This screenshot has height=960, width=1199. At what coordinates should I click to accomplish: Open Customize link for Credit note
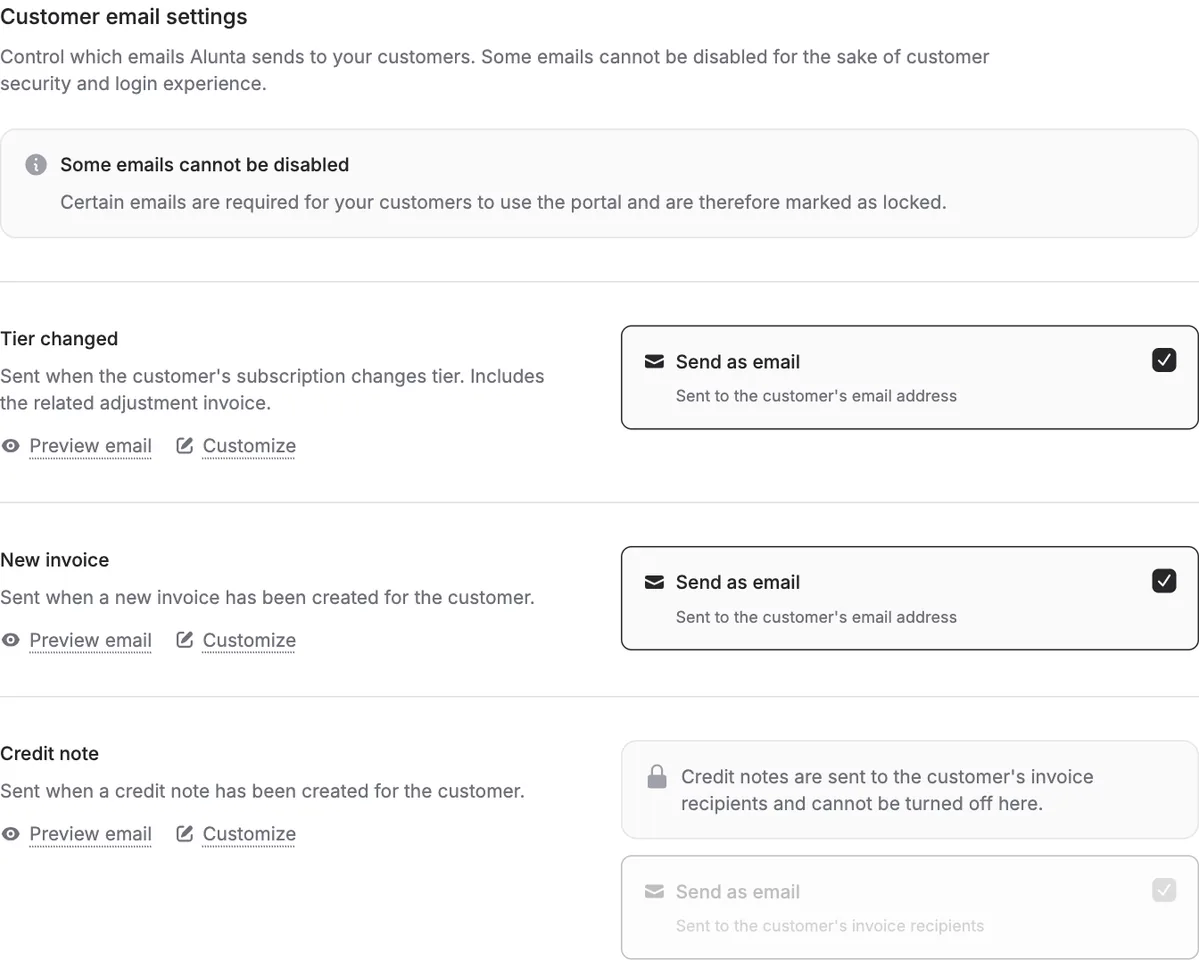pos(249,834)
